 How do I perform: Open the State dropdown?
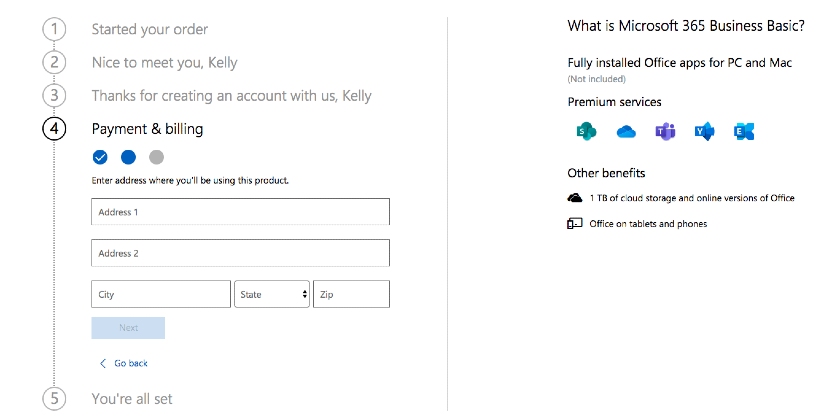[273, 294]
